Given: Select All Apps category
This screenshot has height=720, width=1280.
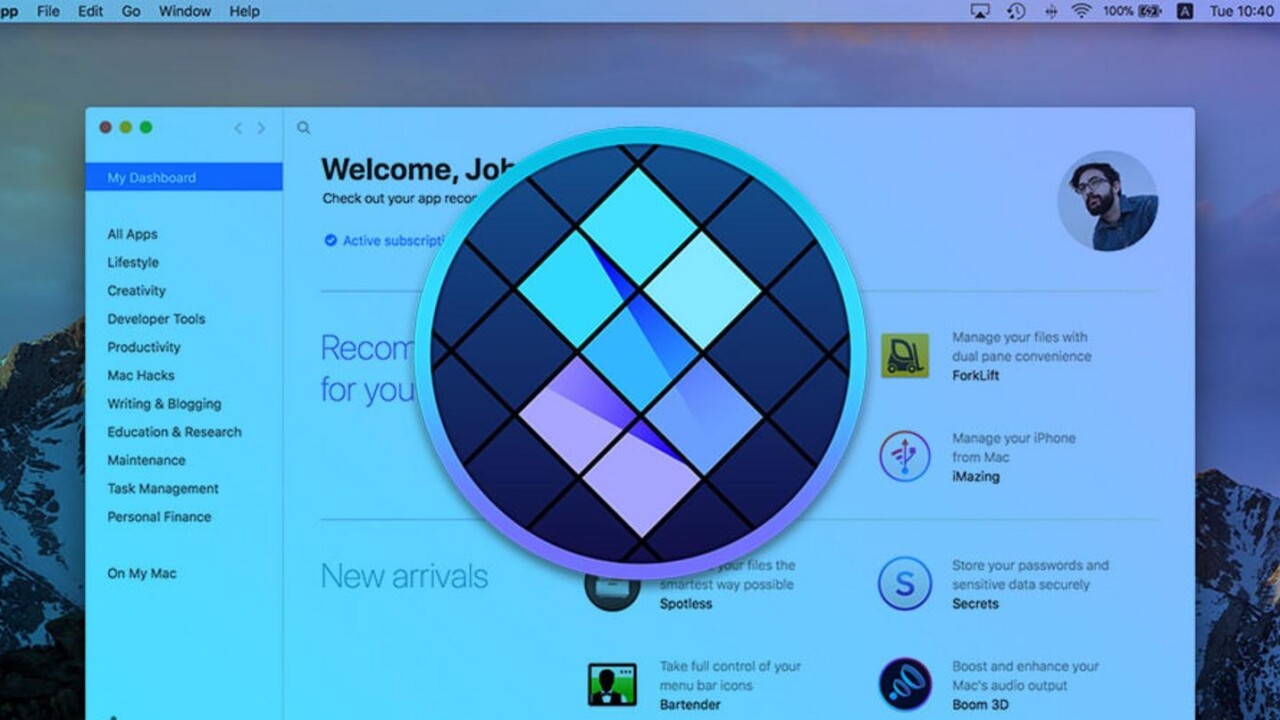Looking at the screenshot, I should pos(133,234).
